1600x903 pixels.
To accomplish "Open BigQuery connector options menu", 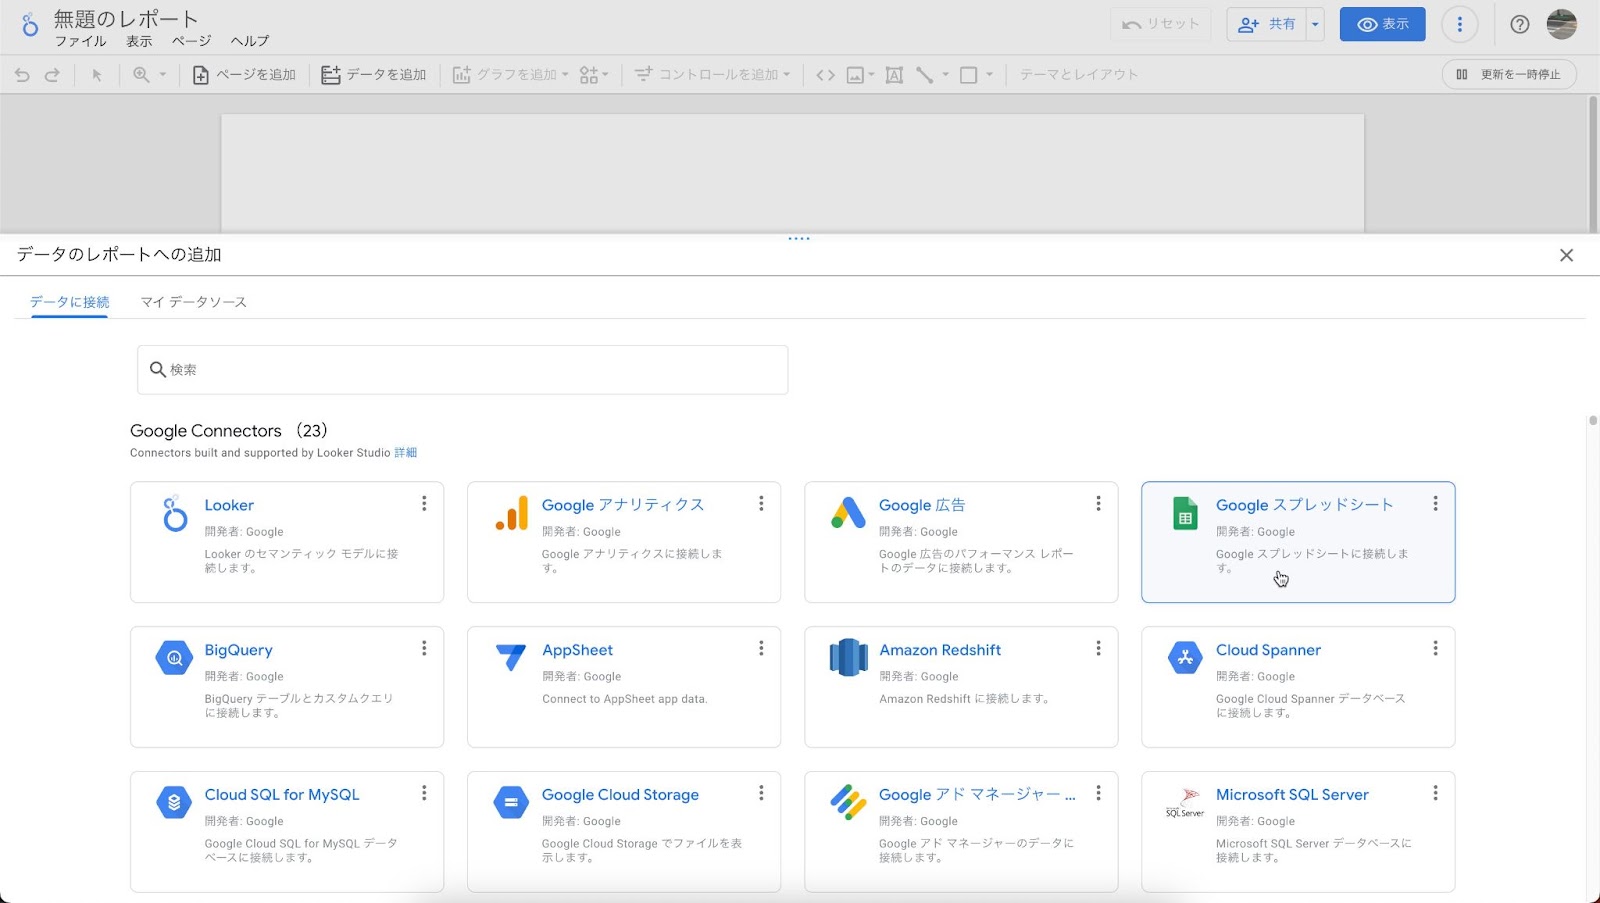I will point(424,648).
